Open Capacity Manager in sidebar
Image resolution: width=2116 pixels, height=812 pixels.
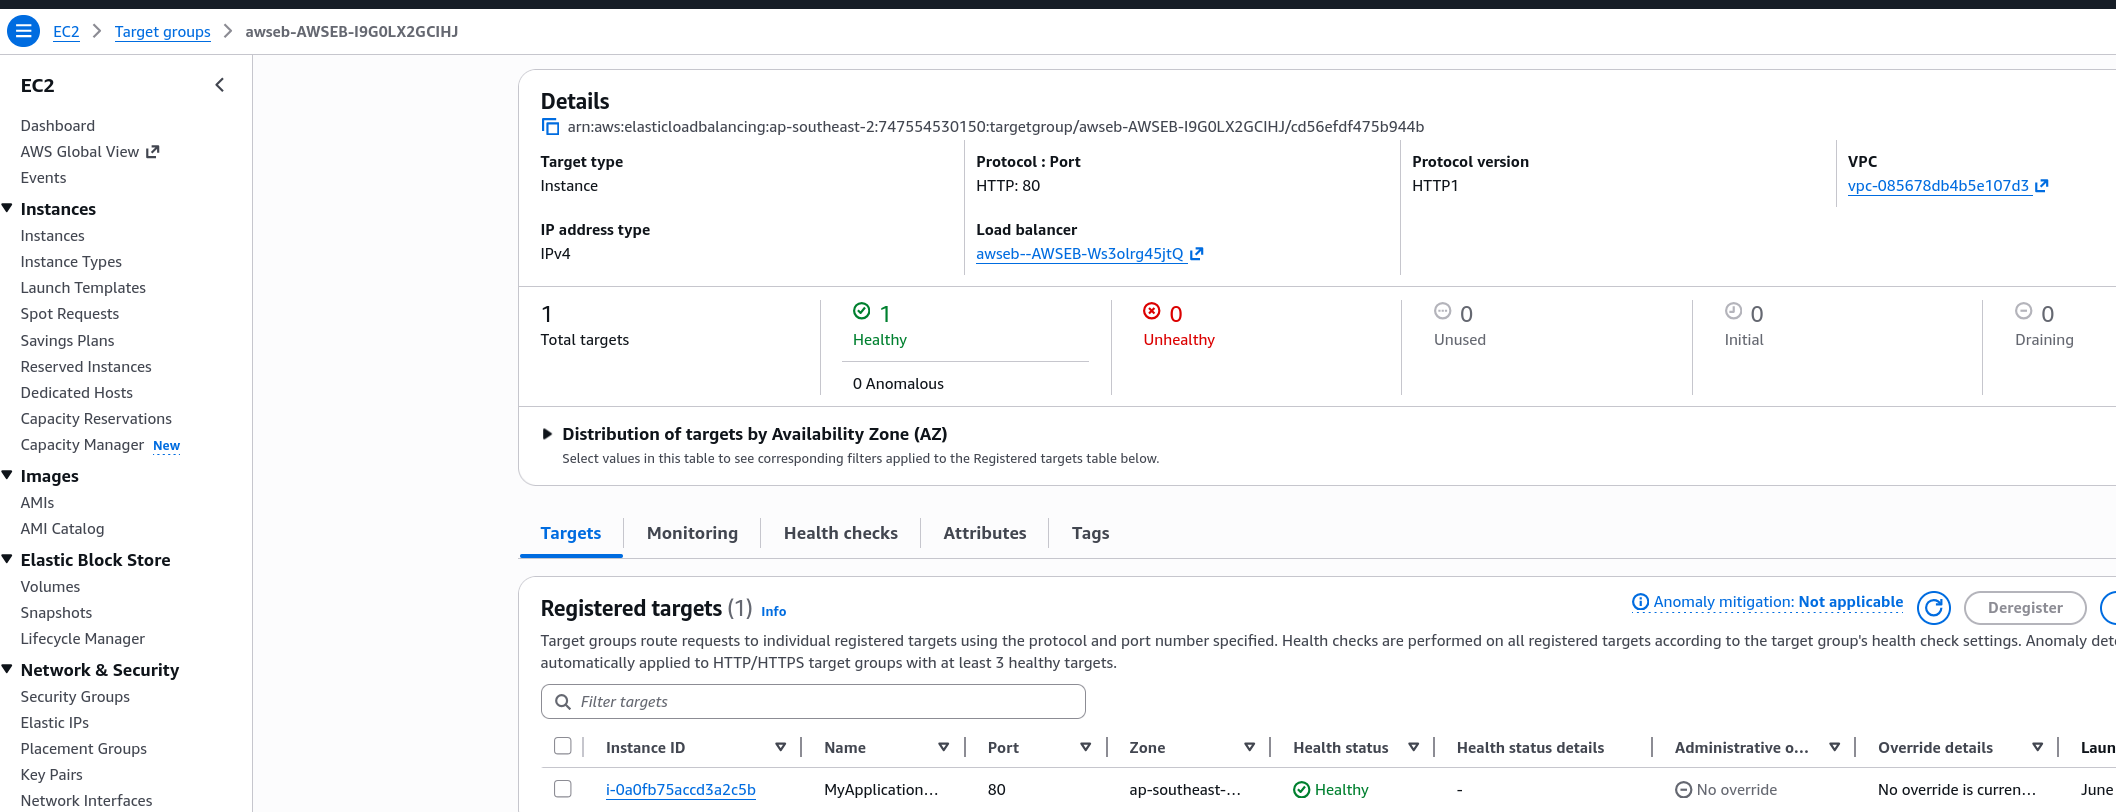82,444
